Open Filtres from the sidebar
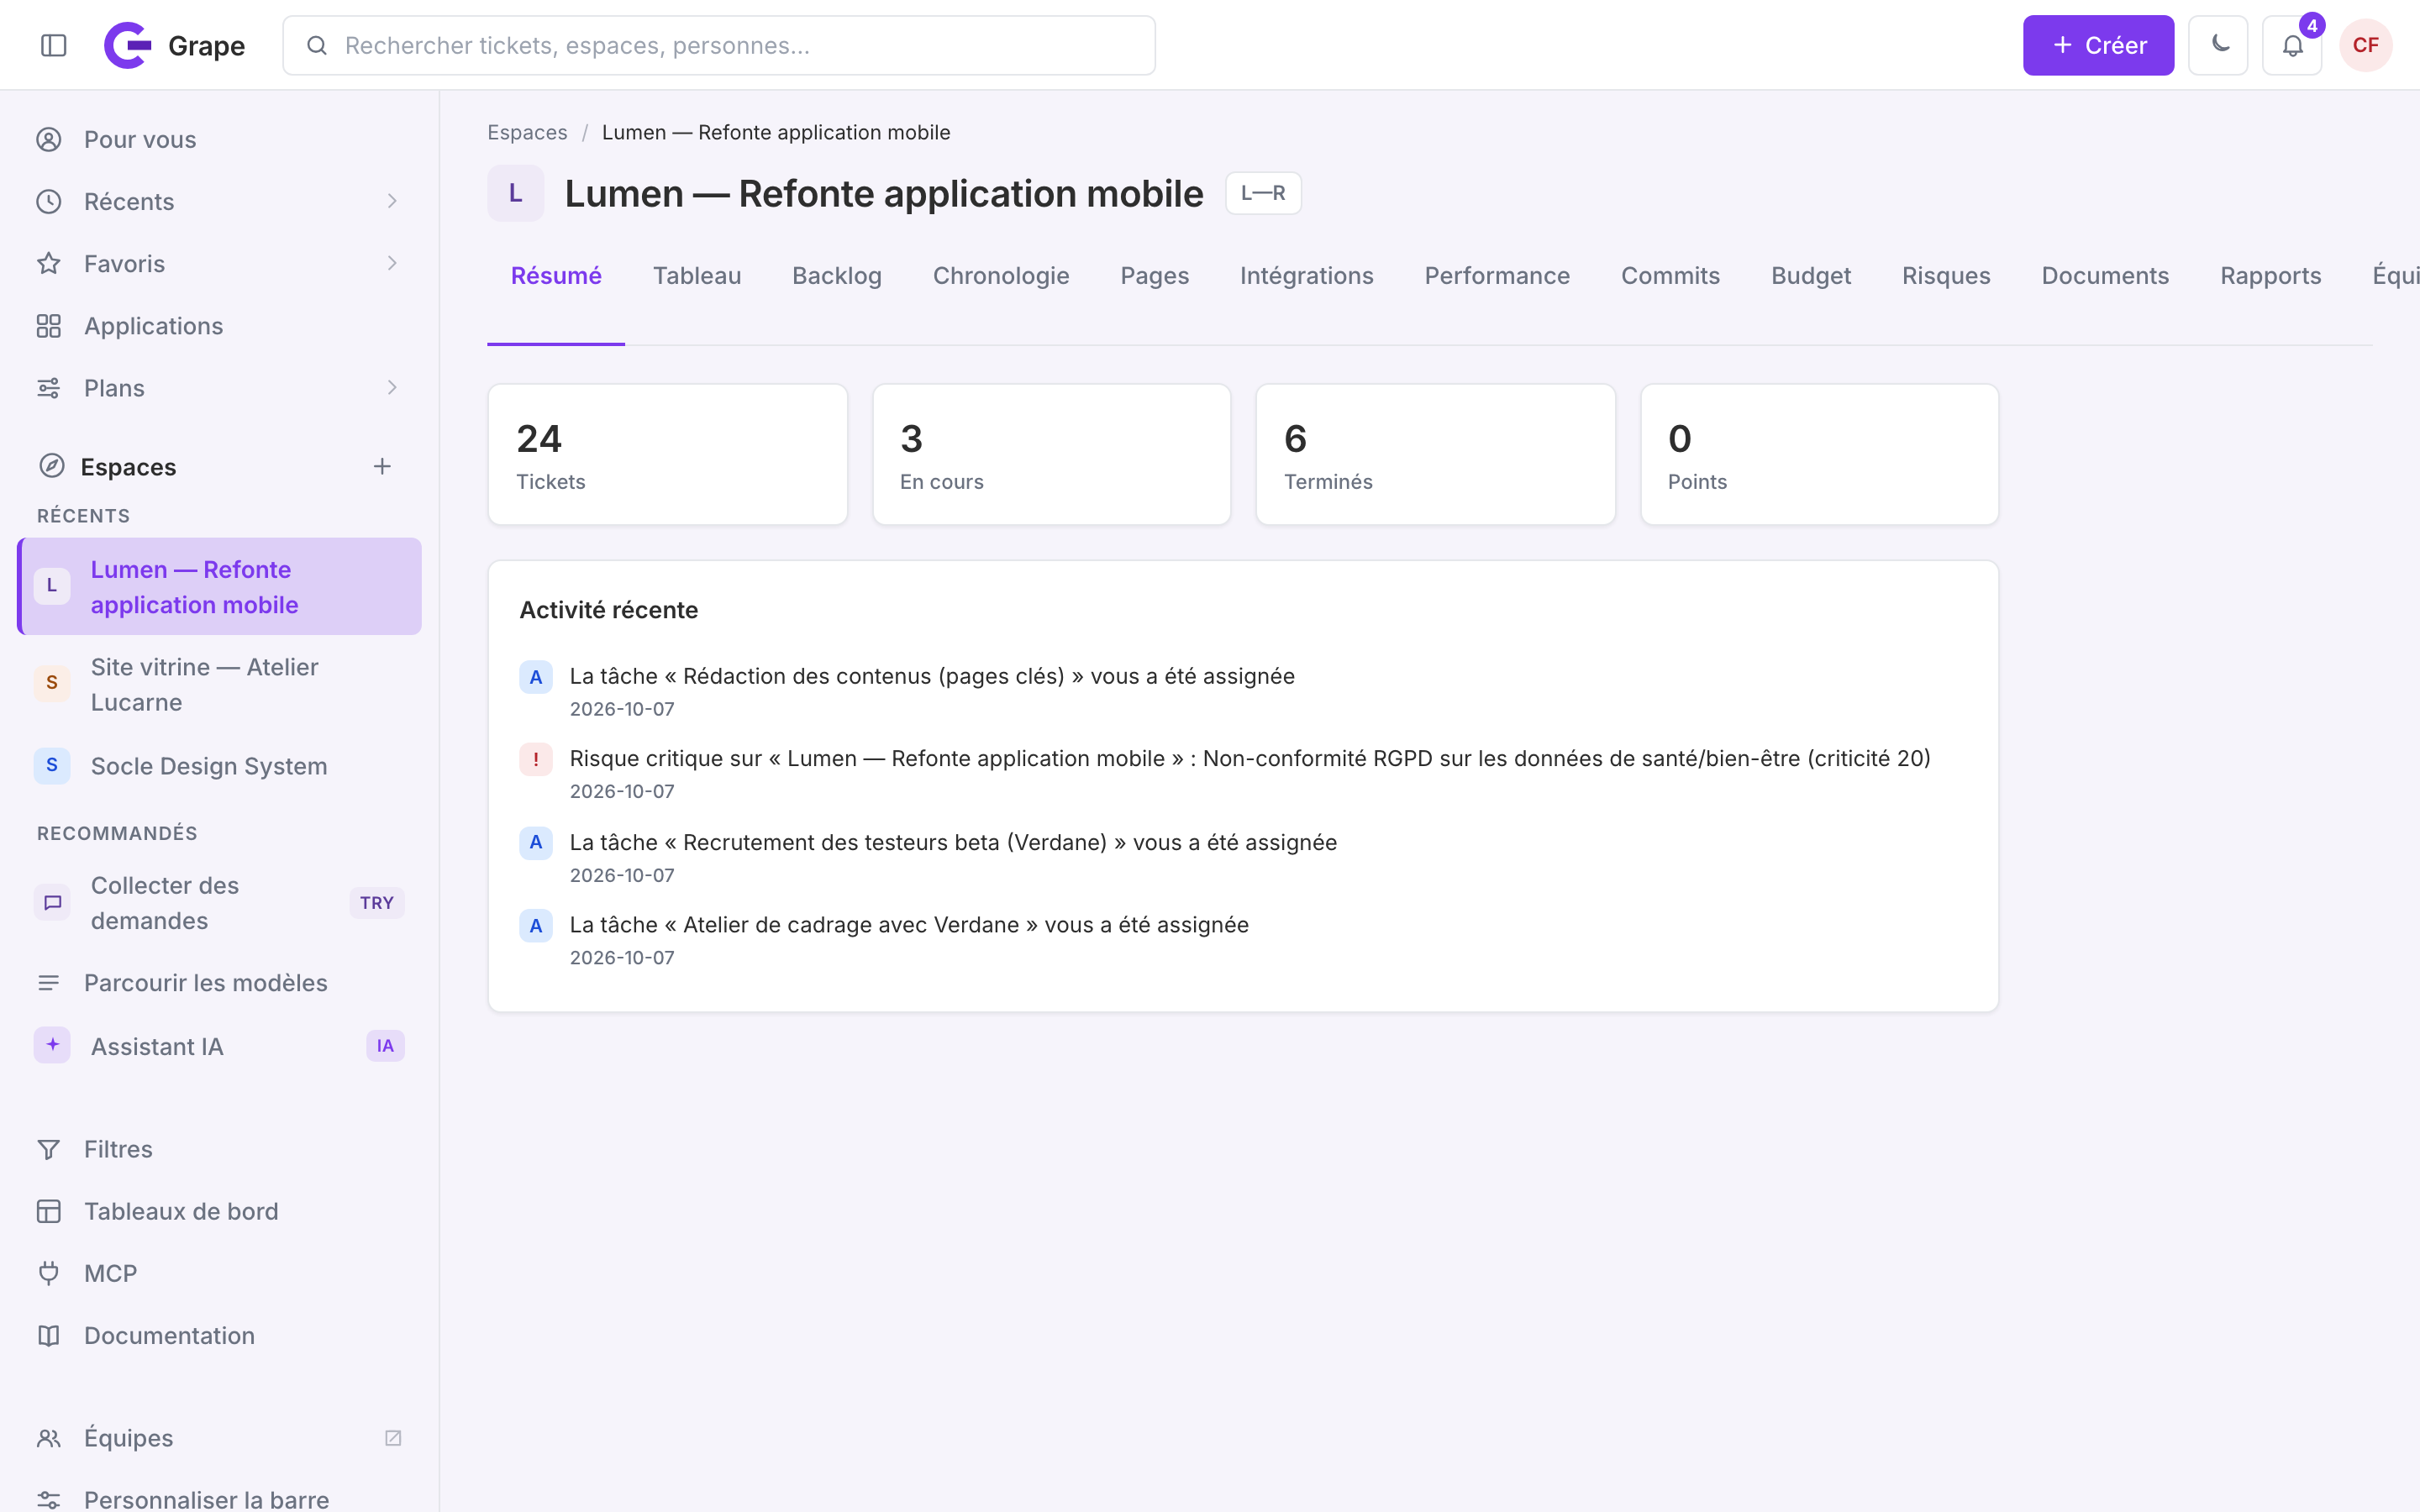Image resolution: width=2420 pixels, height=1512 pixels. 219,1149
